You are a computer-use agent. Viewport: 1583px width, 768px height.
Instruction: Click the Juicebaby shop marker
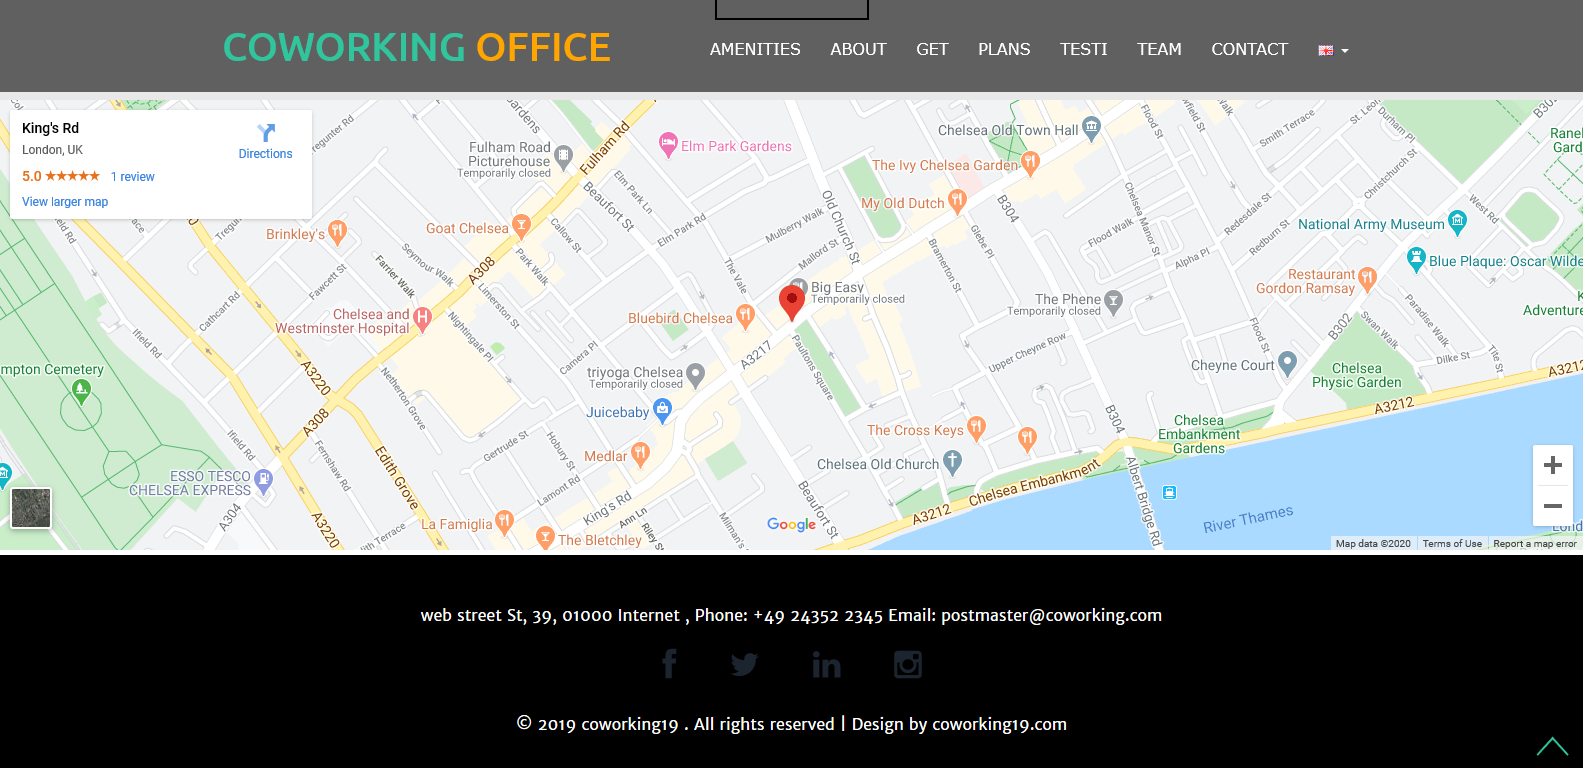coord(662,409)
